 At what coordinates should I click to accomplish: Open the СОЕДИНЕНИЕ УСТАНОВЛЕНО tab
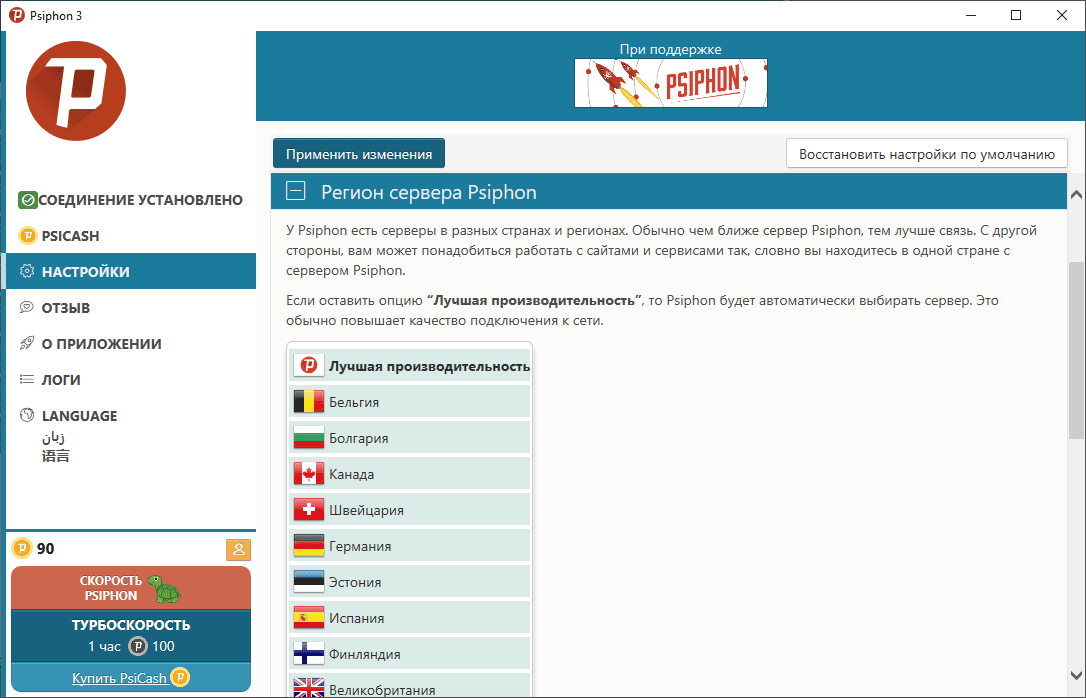click(131, 200)
